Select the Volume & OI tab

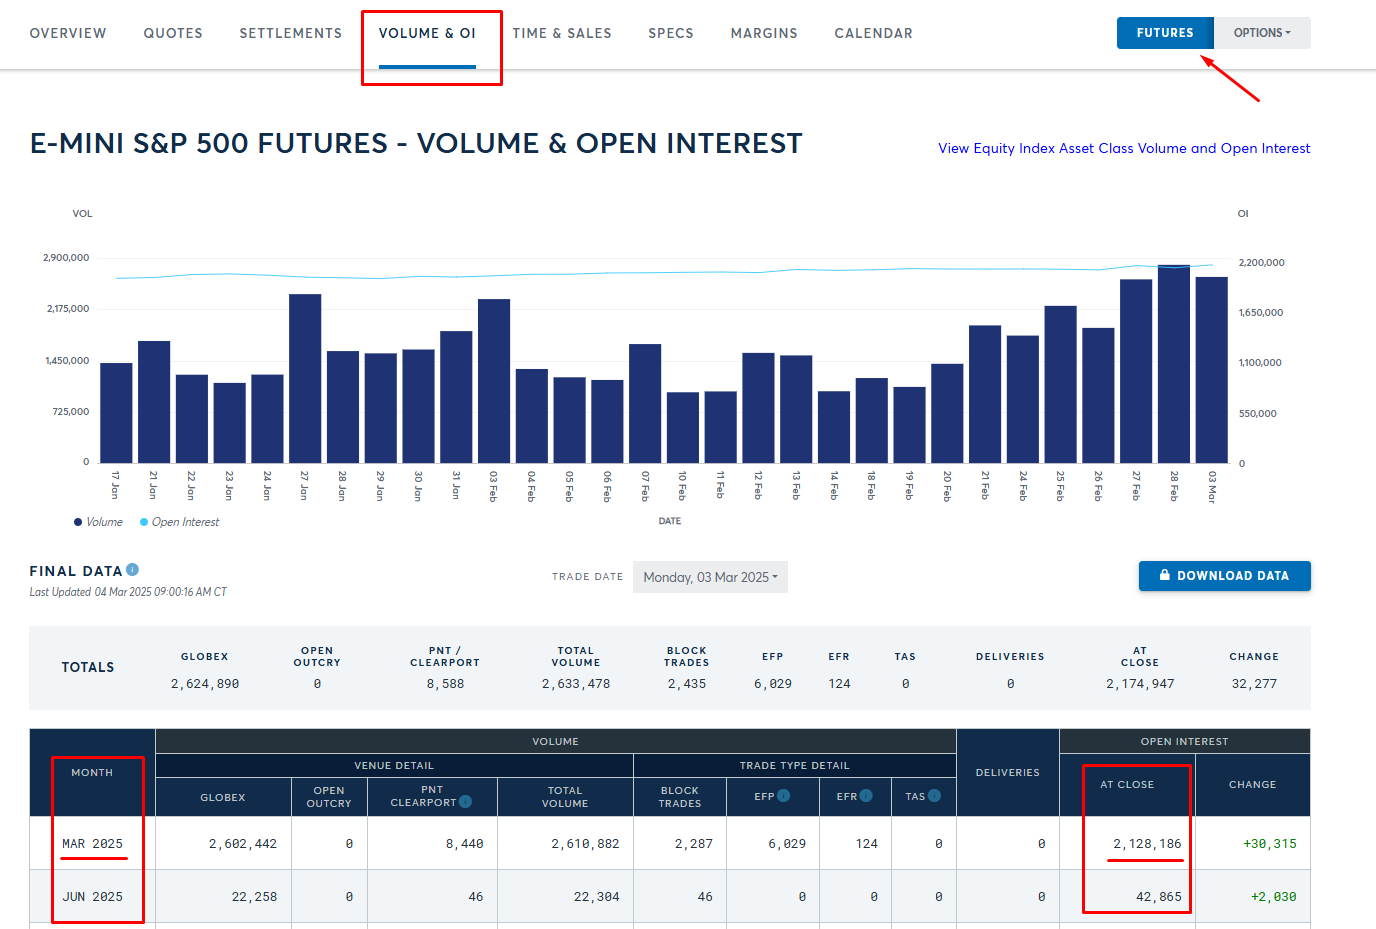427,33
